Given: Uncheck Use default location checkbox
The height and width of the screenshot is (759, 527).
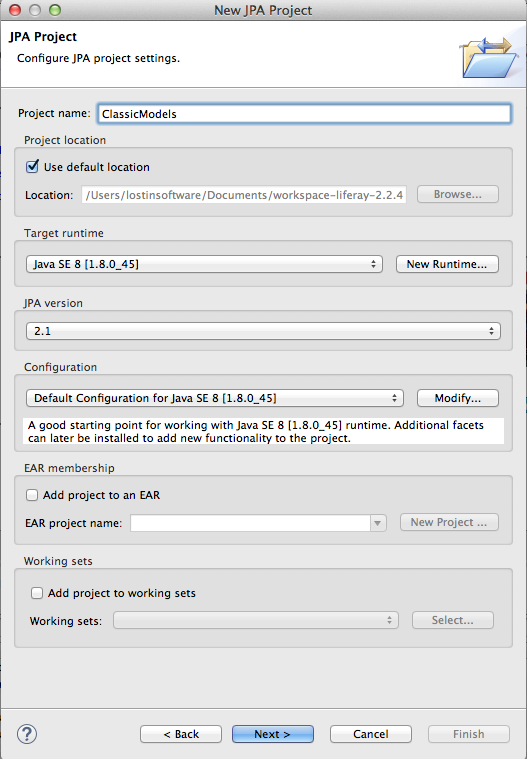Looking at the screenshot, I should click(32, 167).
